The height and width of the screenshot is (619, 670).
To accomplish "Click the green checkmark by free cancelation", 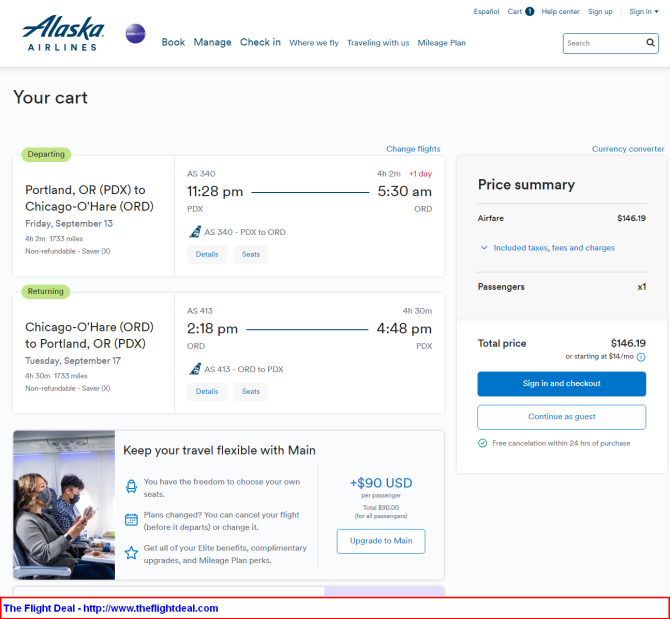I will click(x=482, y=443).
